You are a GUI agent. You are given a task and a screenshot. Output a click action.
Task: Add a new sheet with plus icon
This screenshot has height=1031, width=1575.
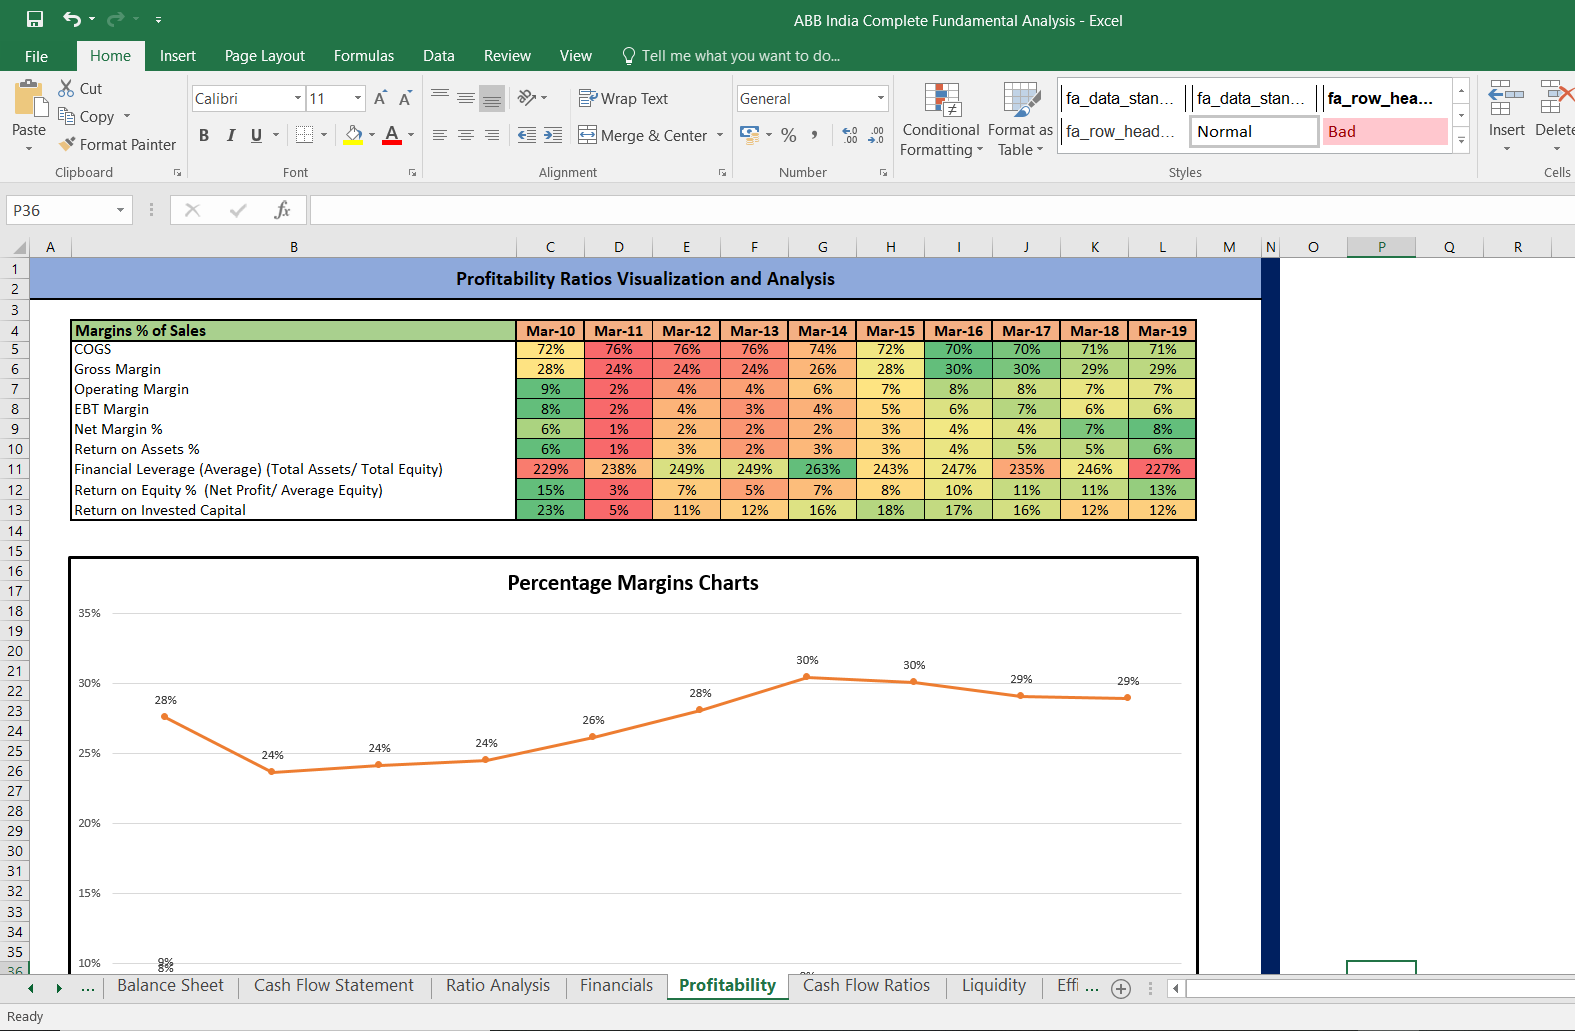point(1121,988)
